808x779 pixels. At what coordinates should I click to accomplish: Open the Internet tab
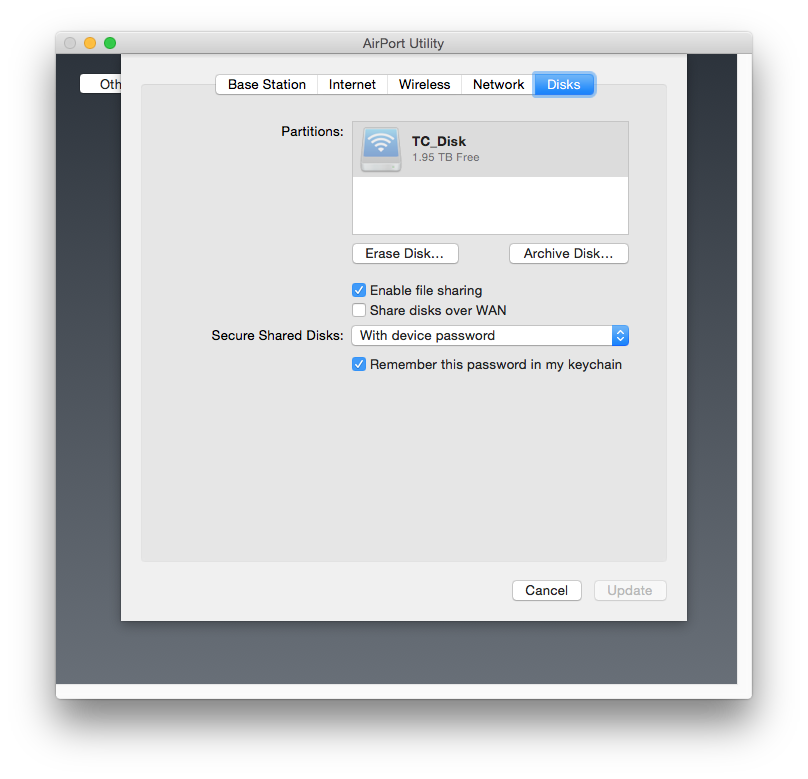pos(352,84)
